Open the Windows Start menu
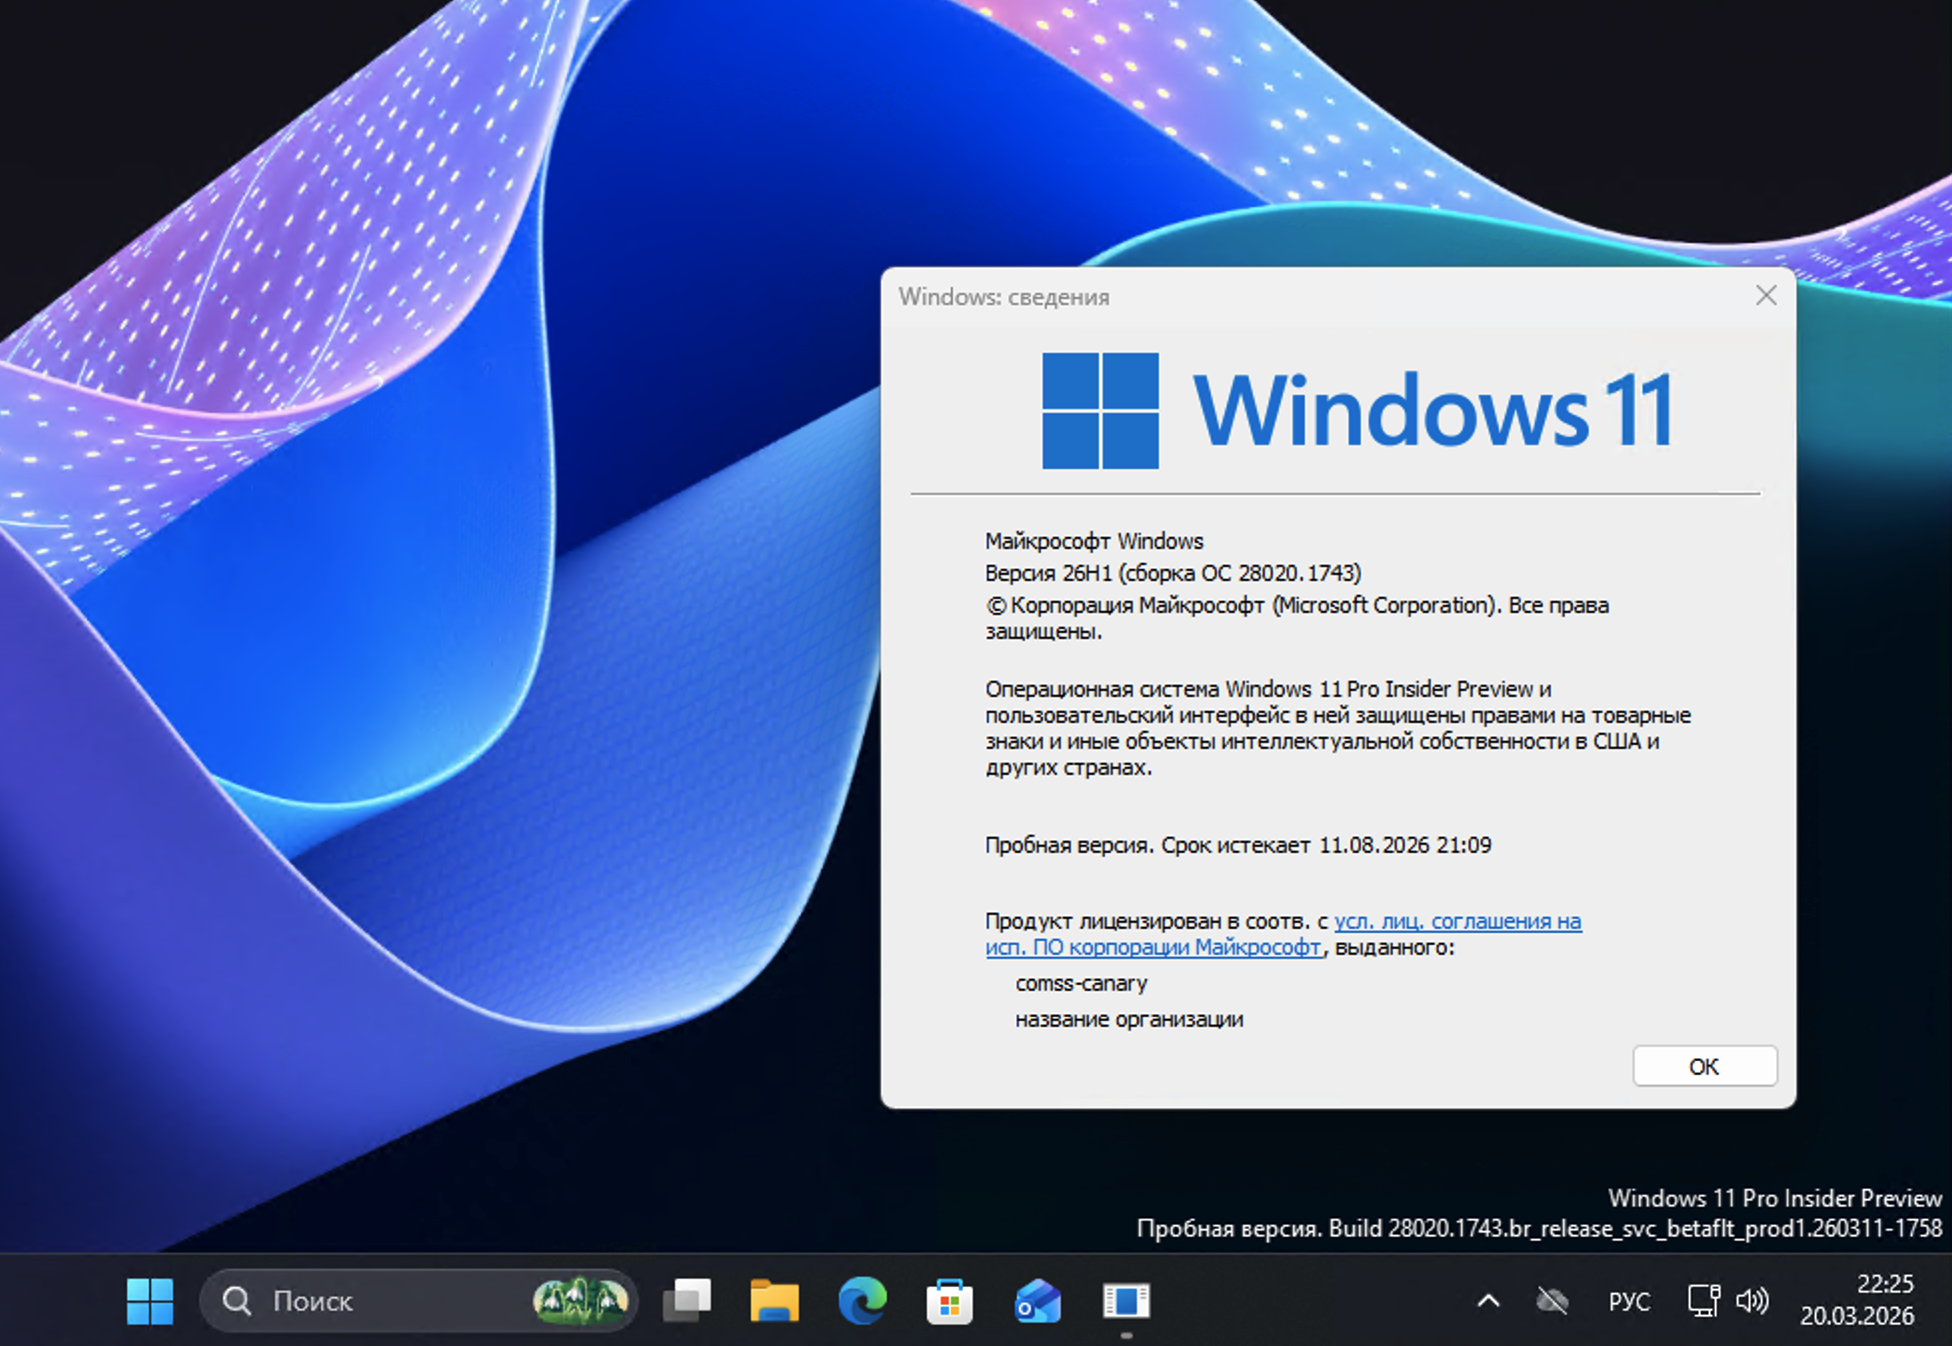Viewport: 1952px width, 1346px height. [150, 1301]
